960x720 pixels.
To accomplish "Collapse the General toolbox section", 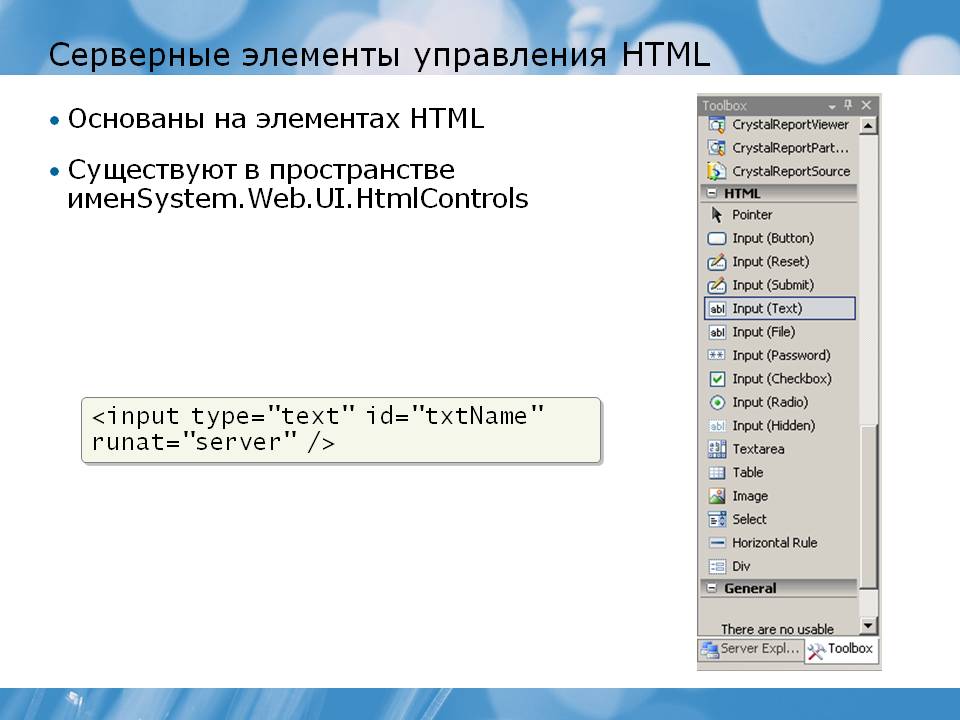I will (x=711, y=588).
